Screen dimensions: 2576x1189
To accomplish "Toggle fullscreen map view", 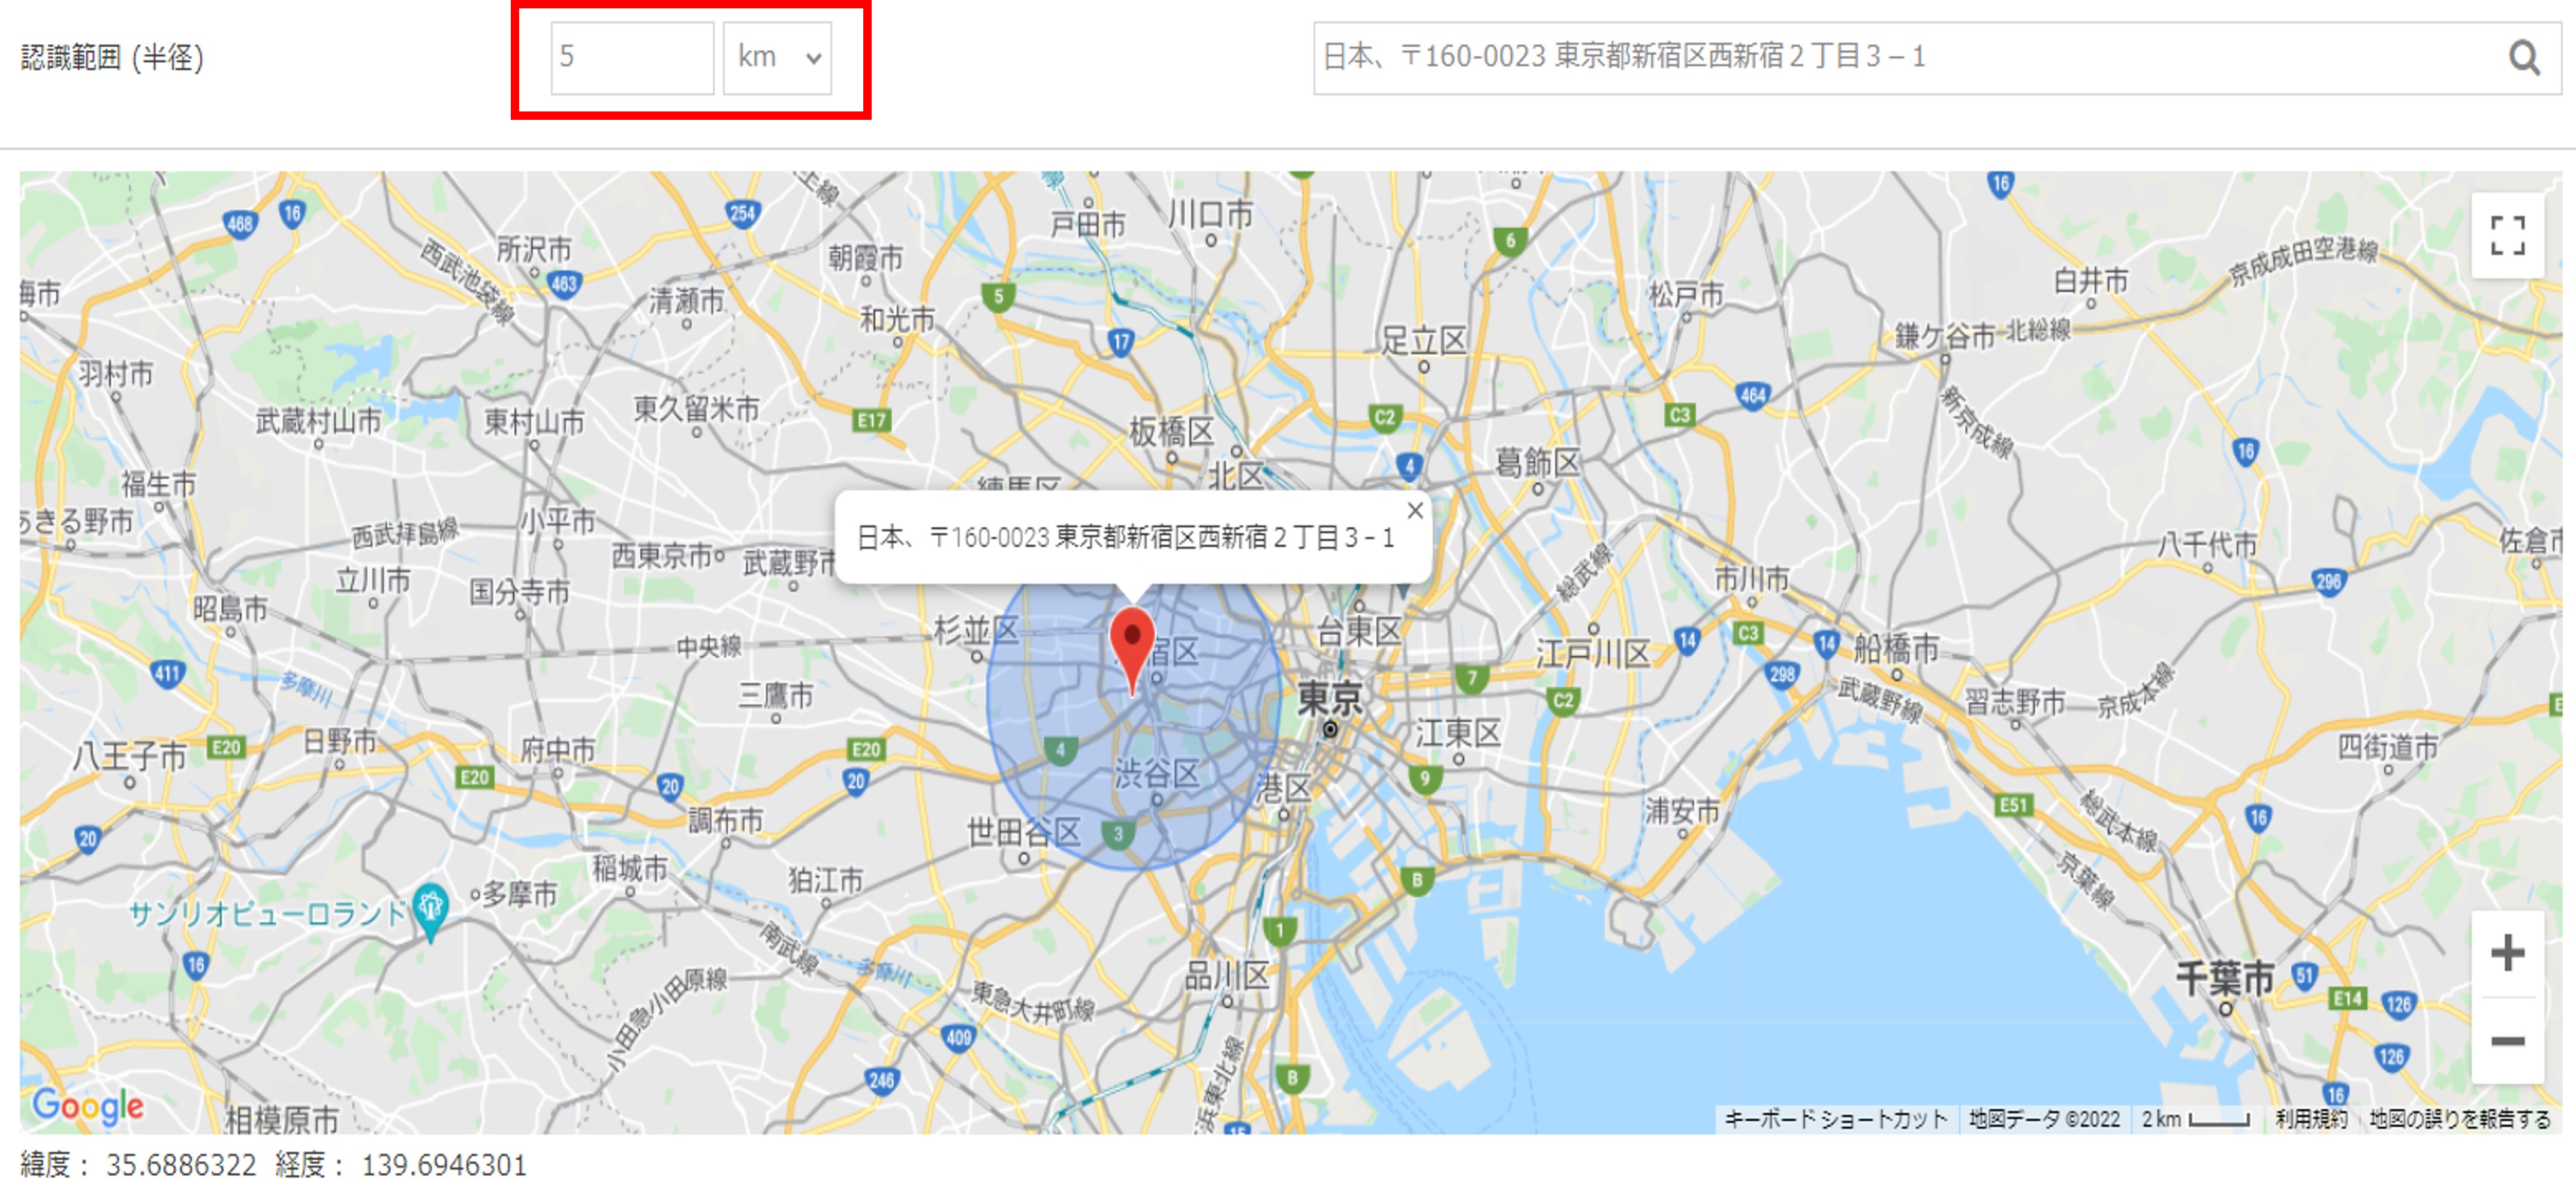I will (x=2507, y=236).
